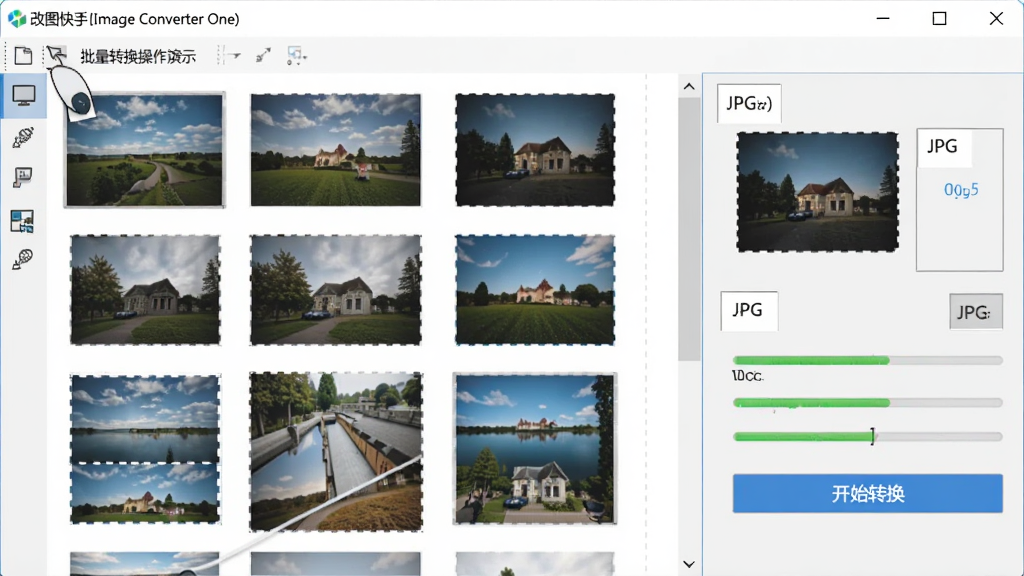Viewport: 1024px width, 576px height.
Task: Select dark house thumbnail in first row
Action: click(535, 150)
